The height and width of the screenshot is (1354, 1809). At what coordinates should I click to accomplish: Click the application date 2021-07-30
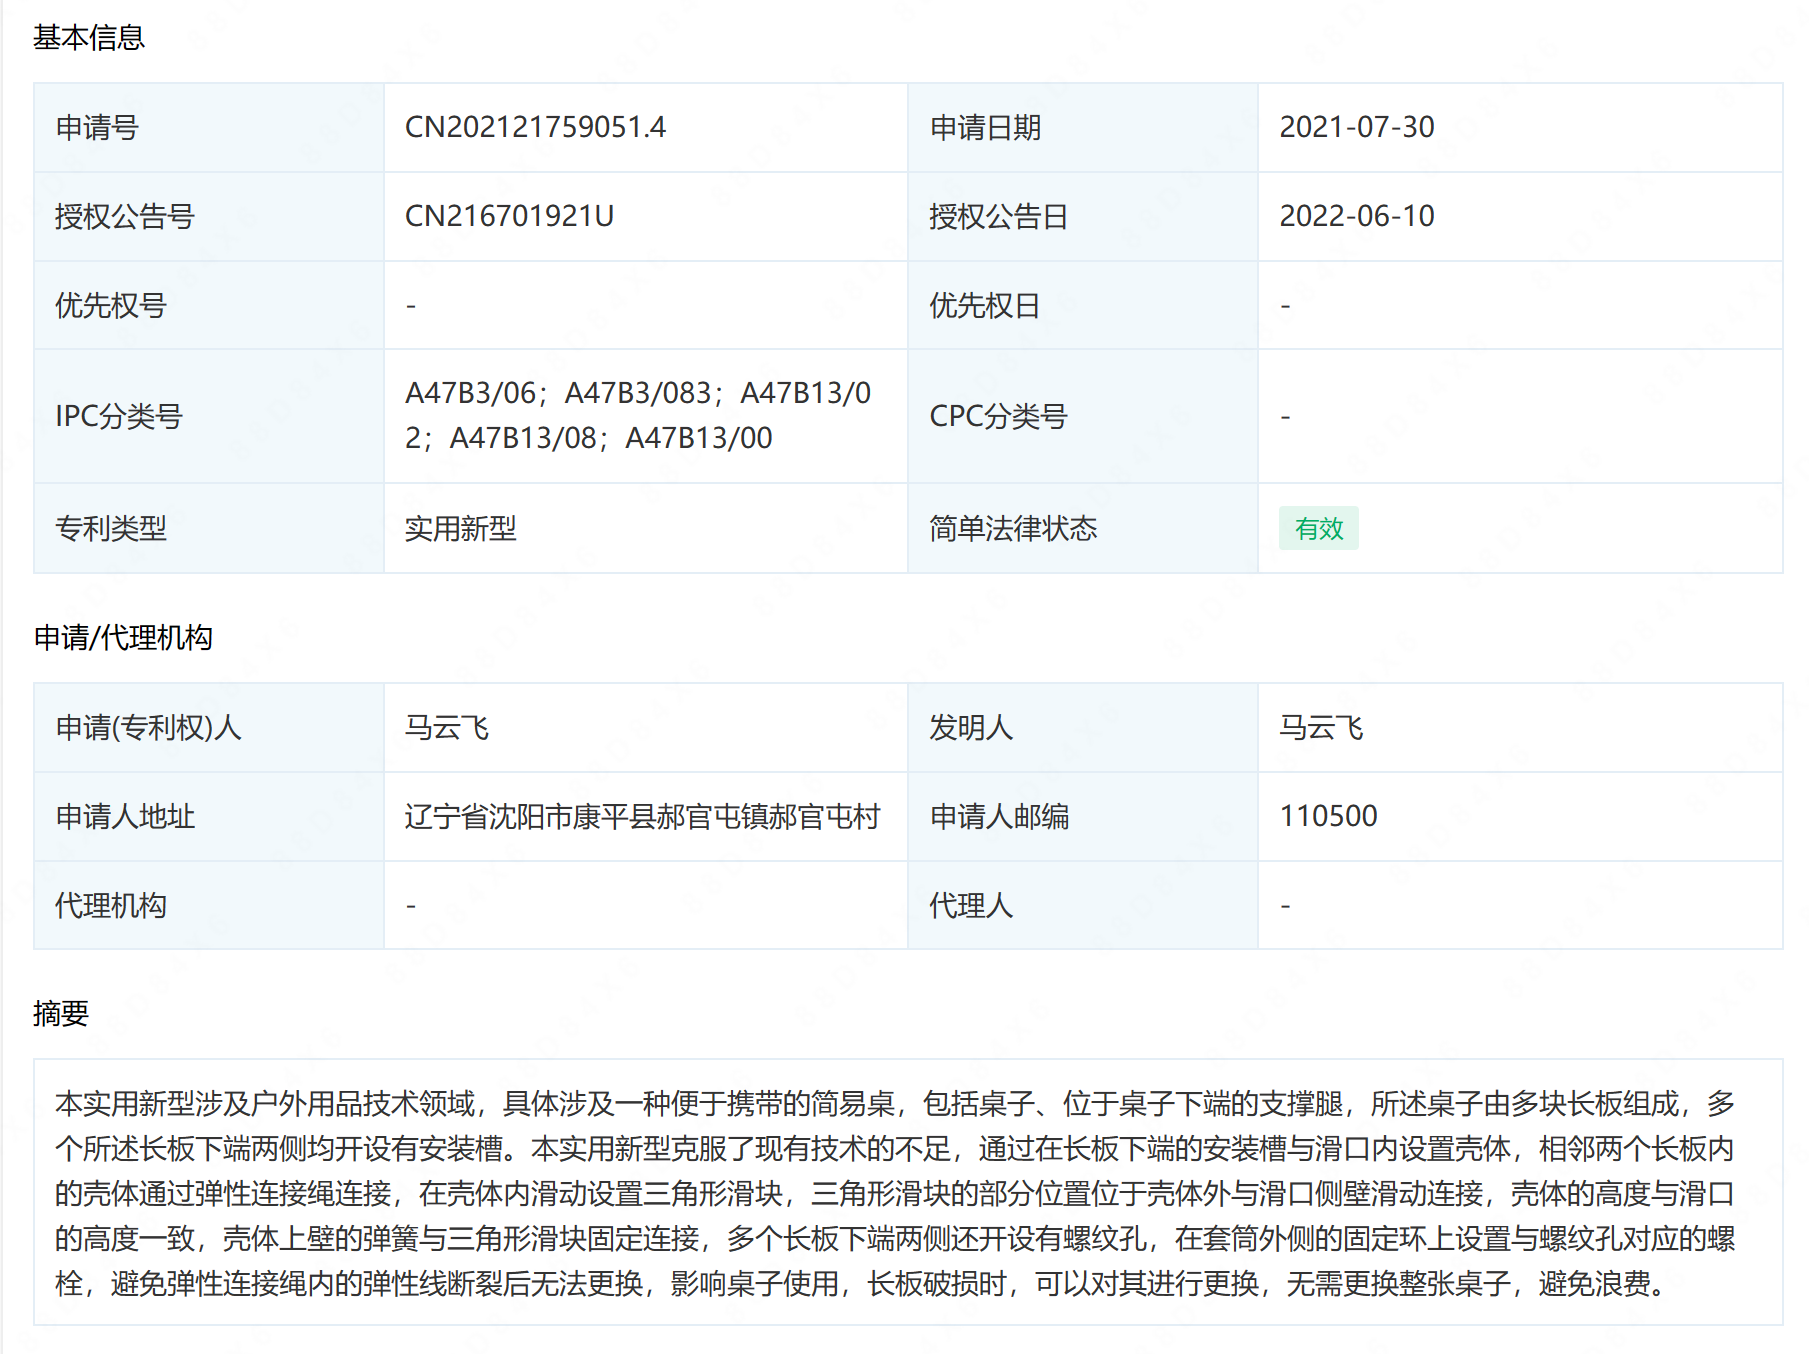tap(1357, 127)
